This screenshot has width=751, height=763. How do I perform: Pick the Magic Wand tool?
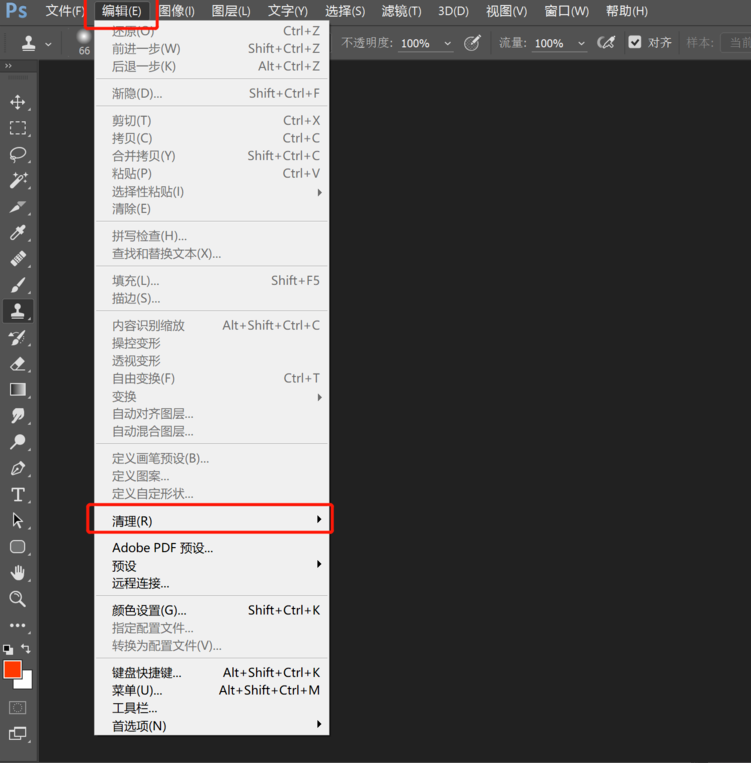point(18,180)
